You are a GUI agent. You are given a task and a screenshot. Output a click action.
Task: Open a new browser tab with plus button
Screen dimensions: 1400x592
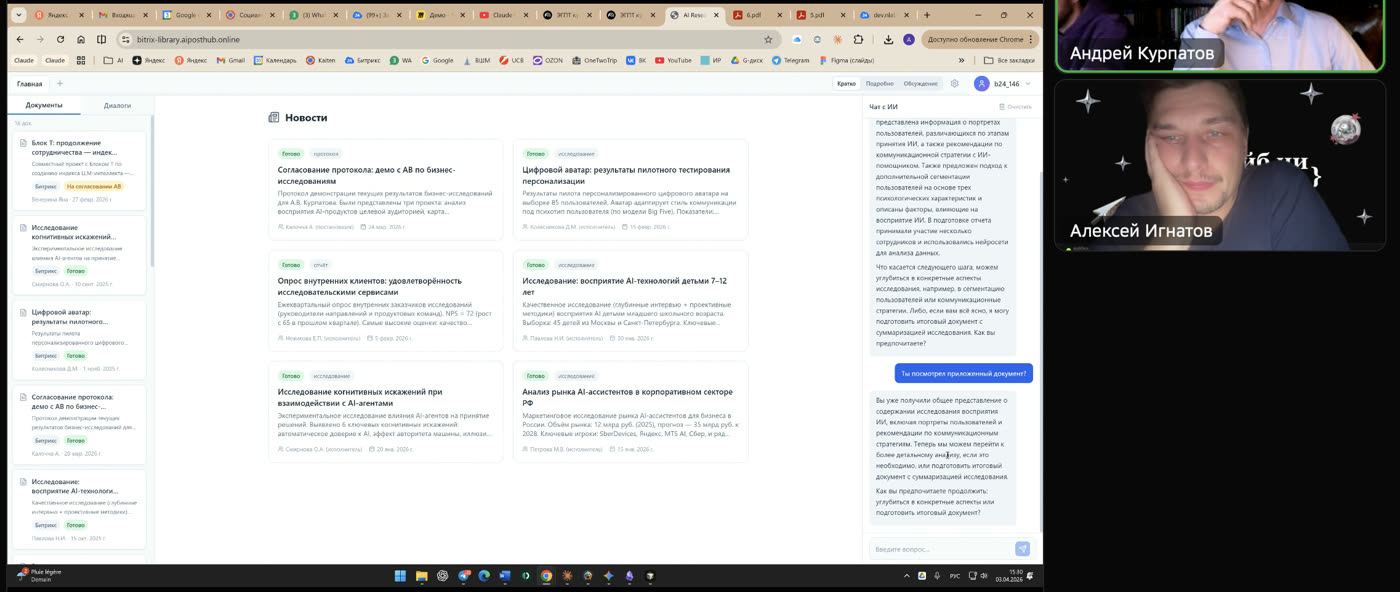[x=926, y=15]
